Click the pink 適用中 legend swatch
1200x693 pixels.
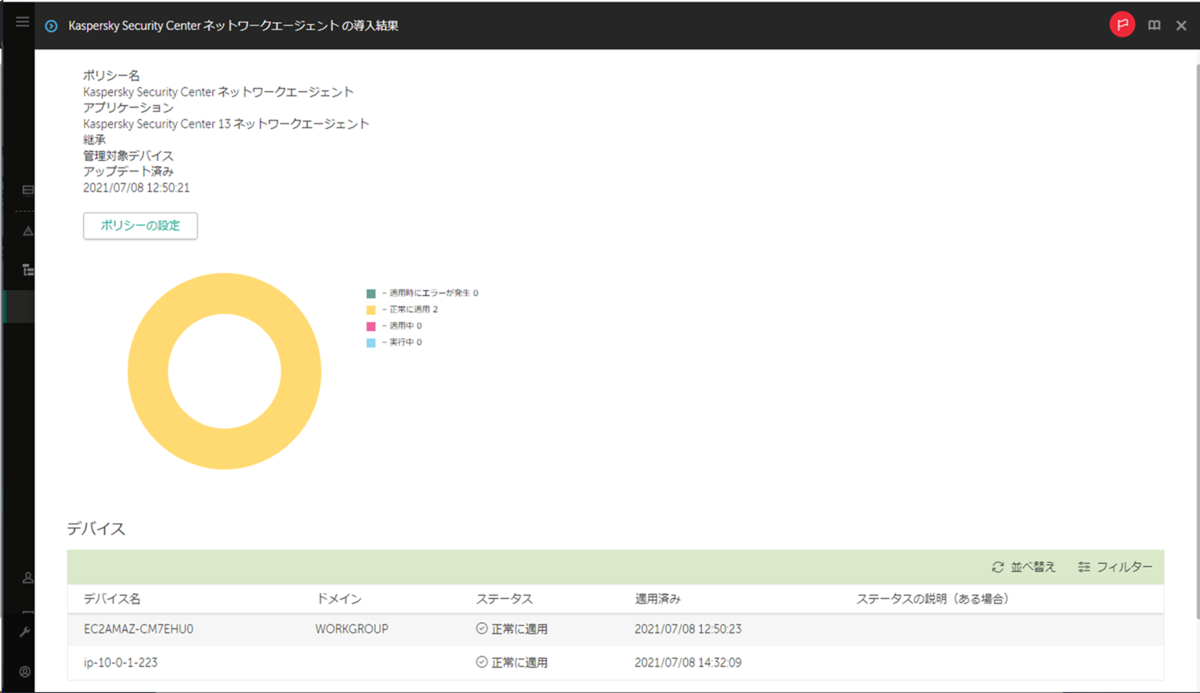370,326
